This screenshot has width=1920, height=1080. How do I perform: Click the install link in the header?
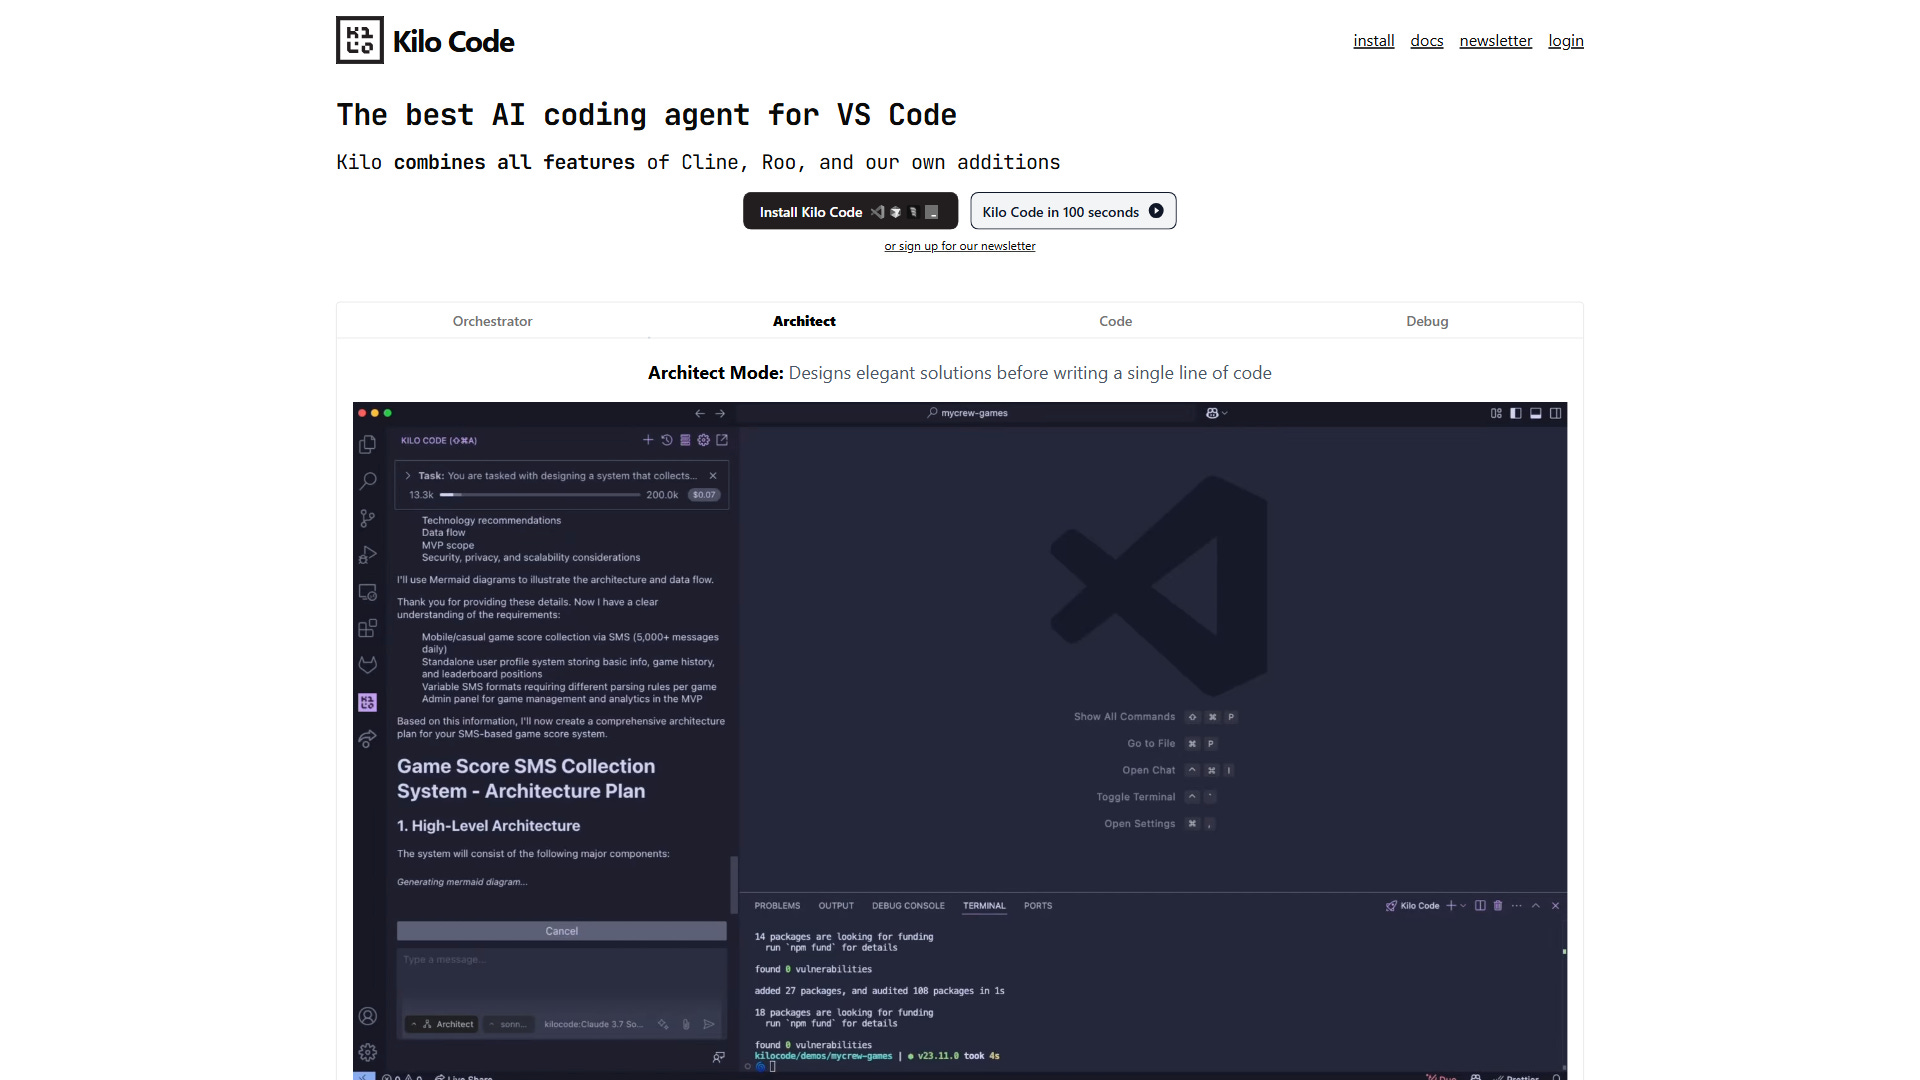pyautogui.click(x=1374, y=41)
